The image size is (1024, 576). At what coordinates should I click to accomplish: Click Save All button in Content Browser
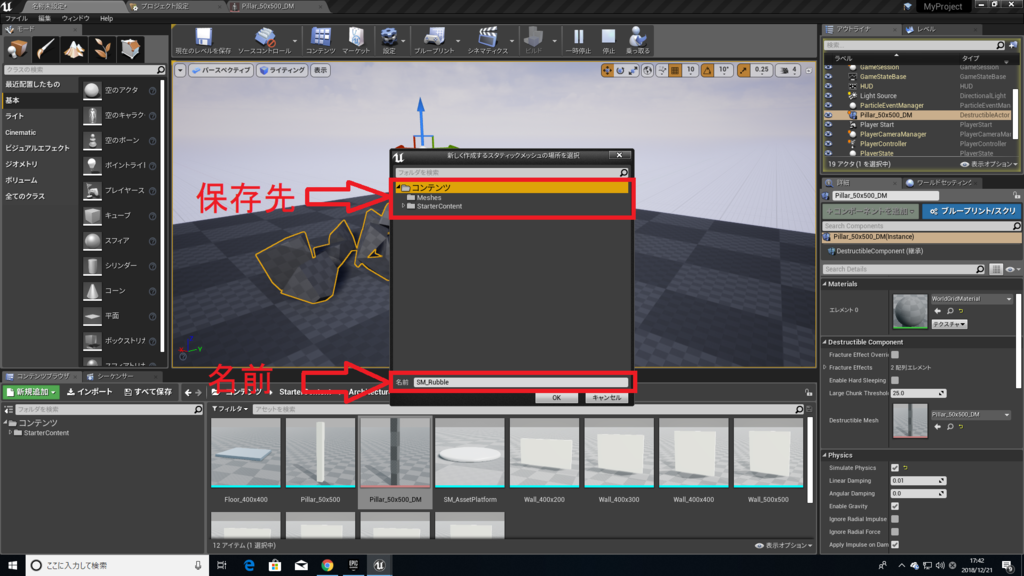pos(148,392)
